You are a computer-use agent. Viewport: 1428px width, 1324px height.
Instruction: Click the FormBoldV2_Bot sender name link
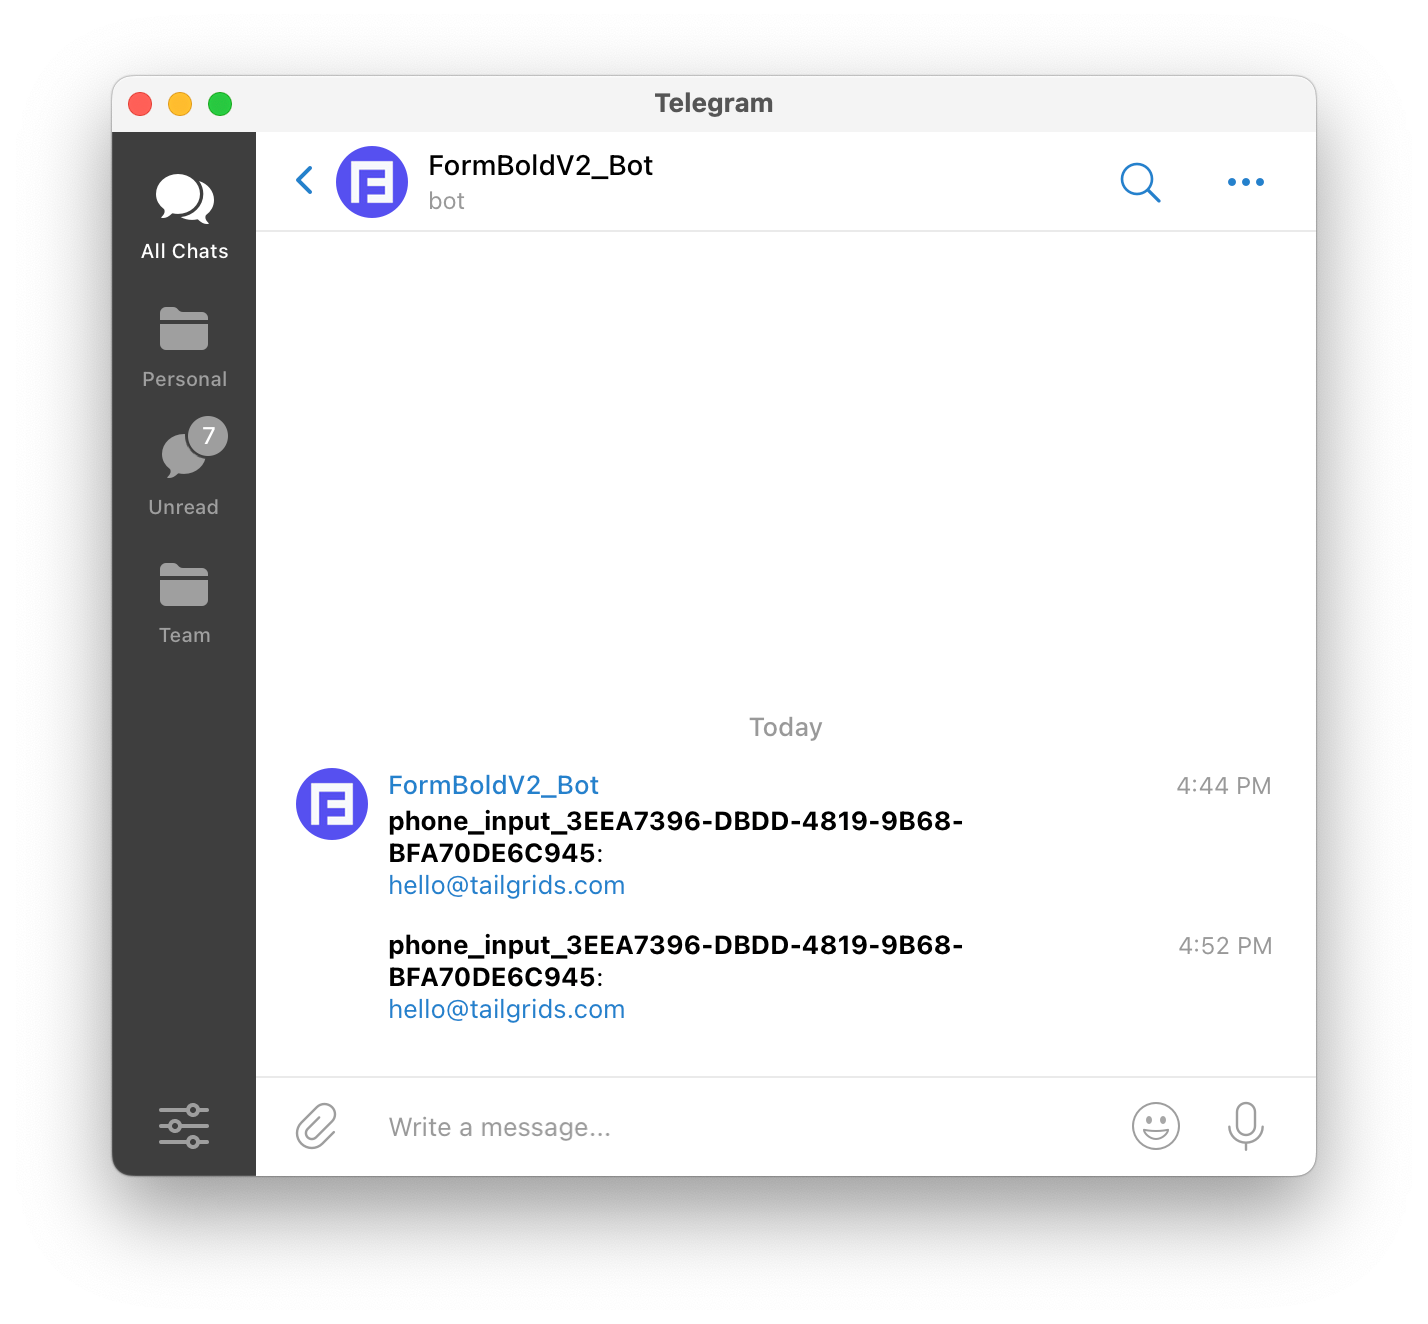[493, 785]
